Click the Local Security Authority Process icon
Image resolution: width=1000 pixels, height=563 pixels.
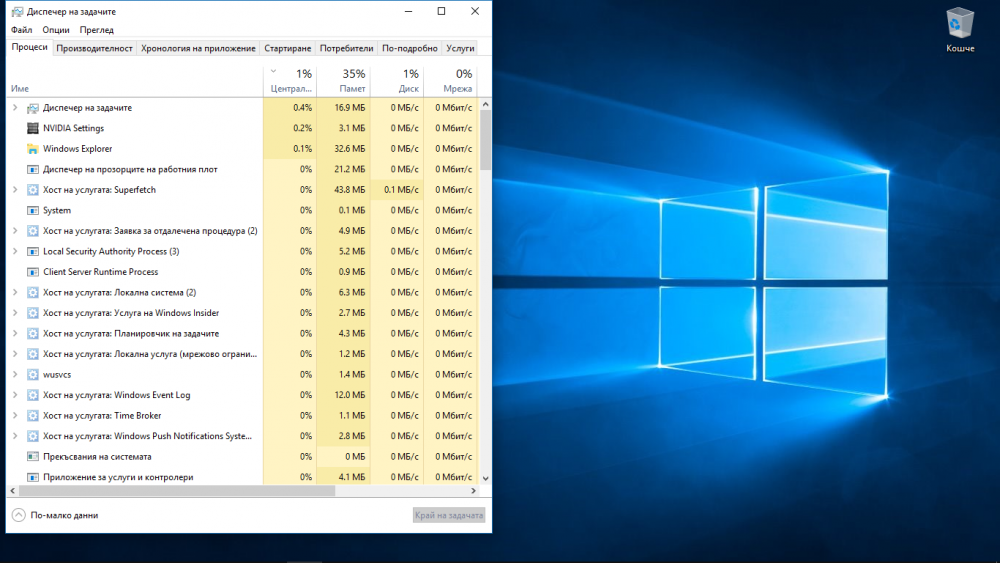(33, 252)
